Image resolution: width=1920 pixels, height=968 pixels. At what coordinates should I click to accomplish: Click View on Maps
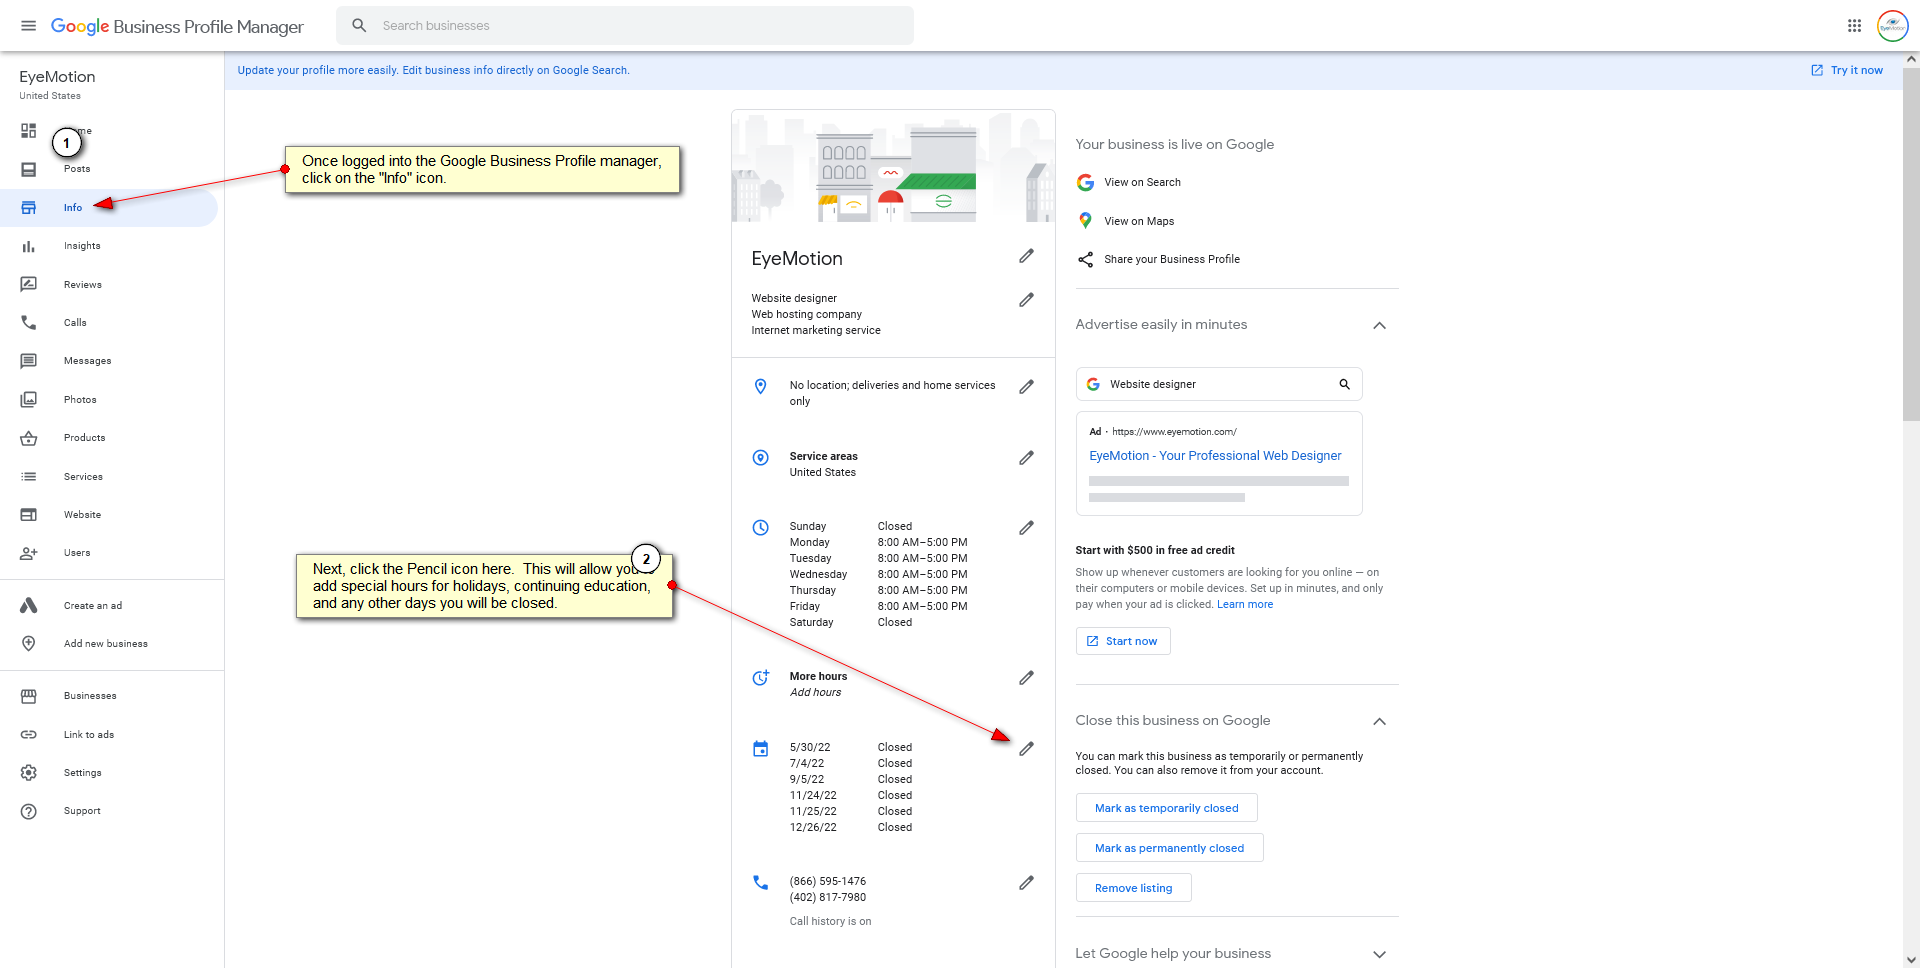1139,222
